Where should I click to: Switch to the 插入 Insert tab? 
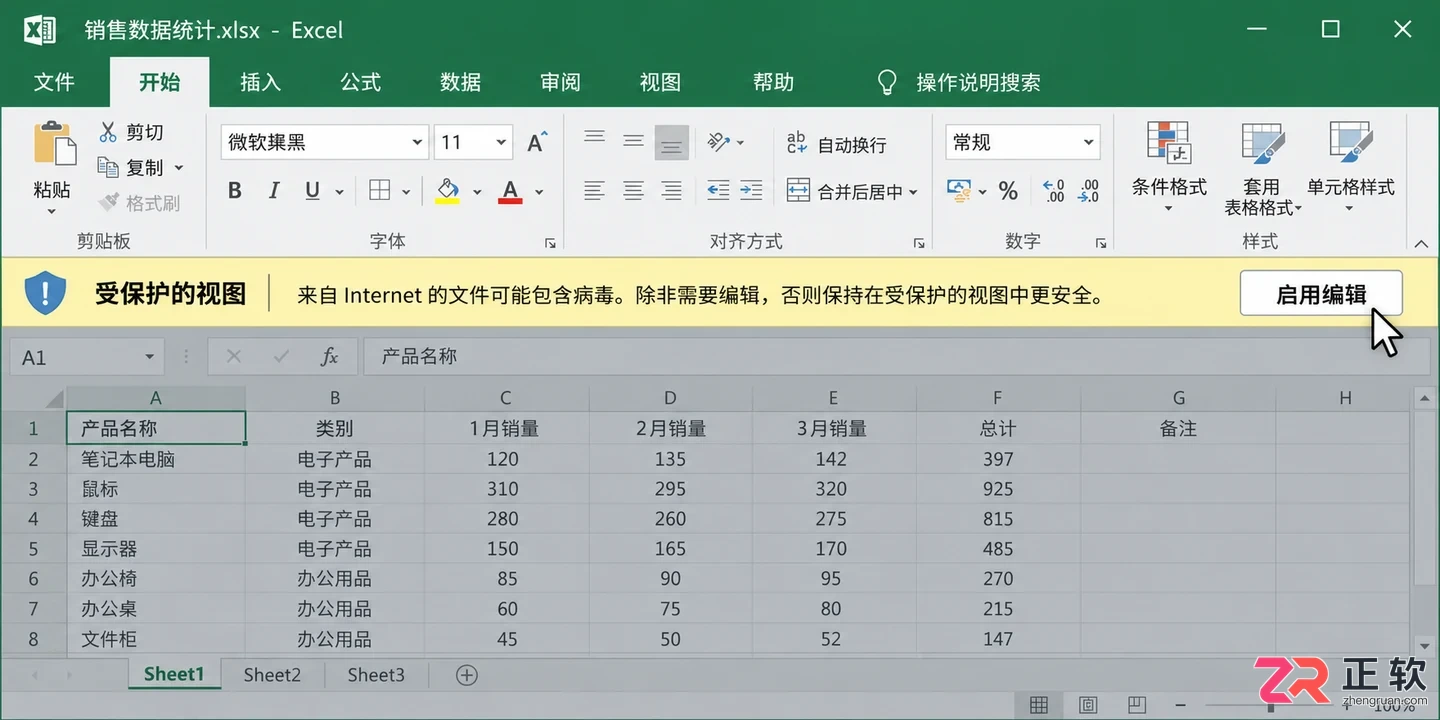click(x=261, y=82)
